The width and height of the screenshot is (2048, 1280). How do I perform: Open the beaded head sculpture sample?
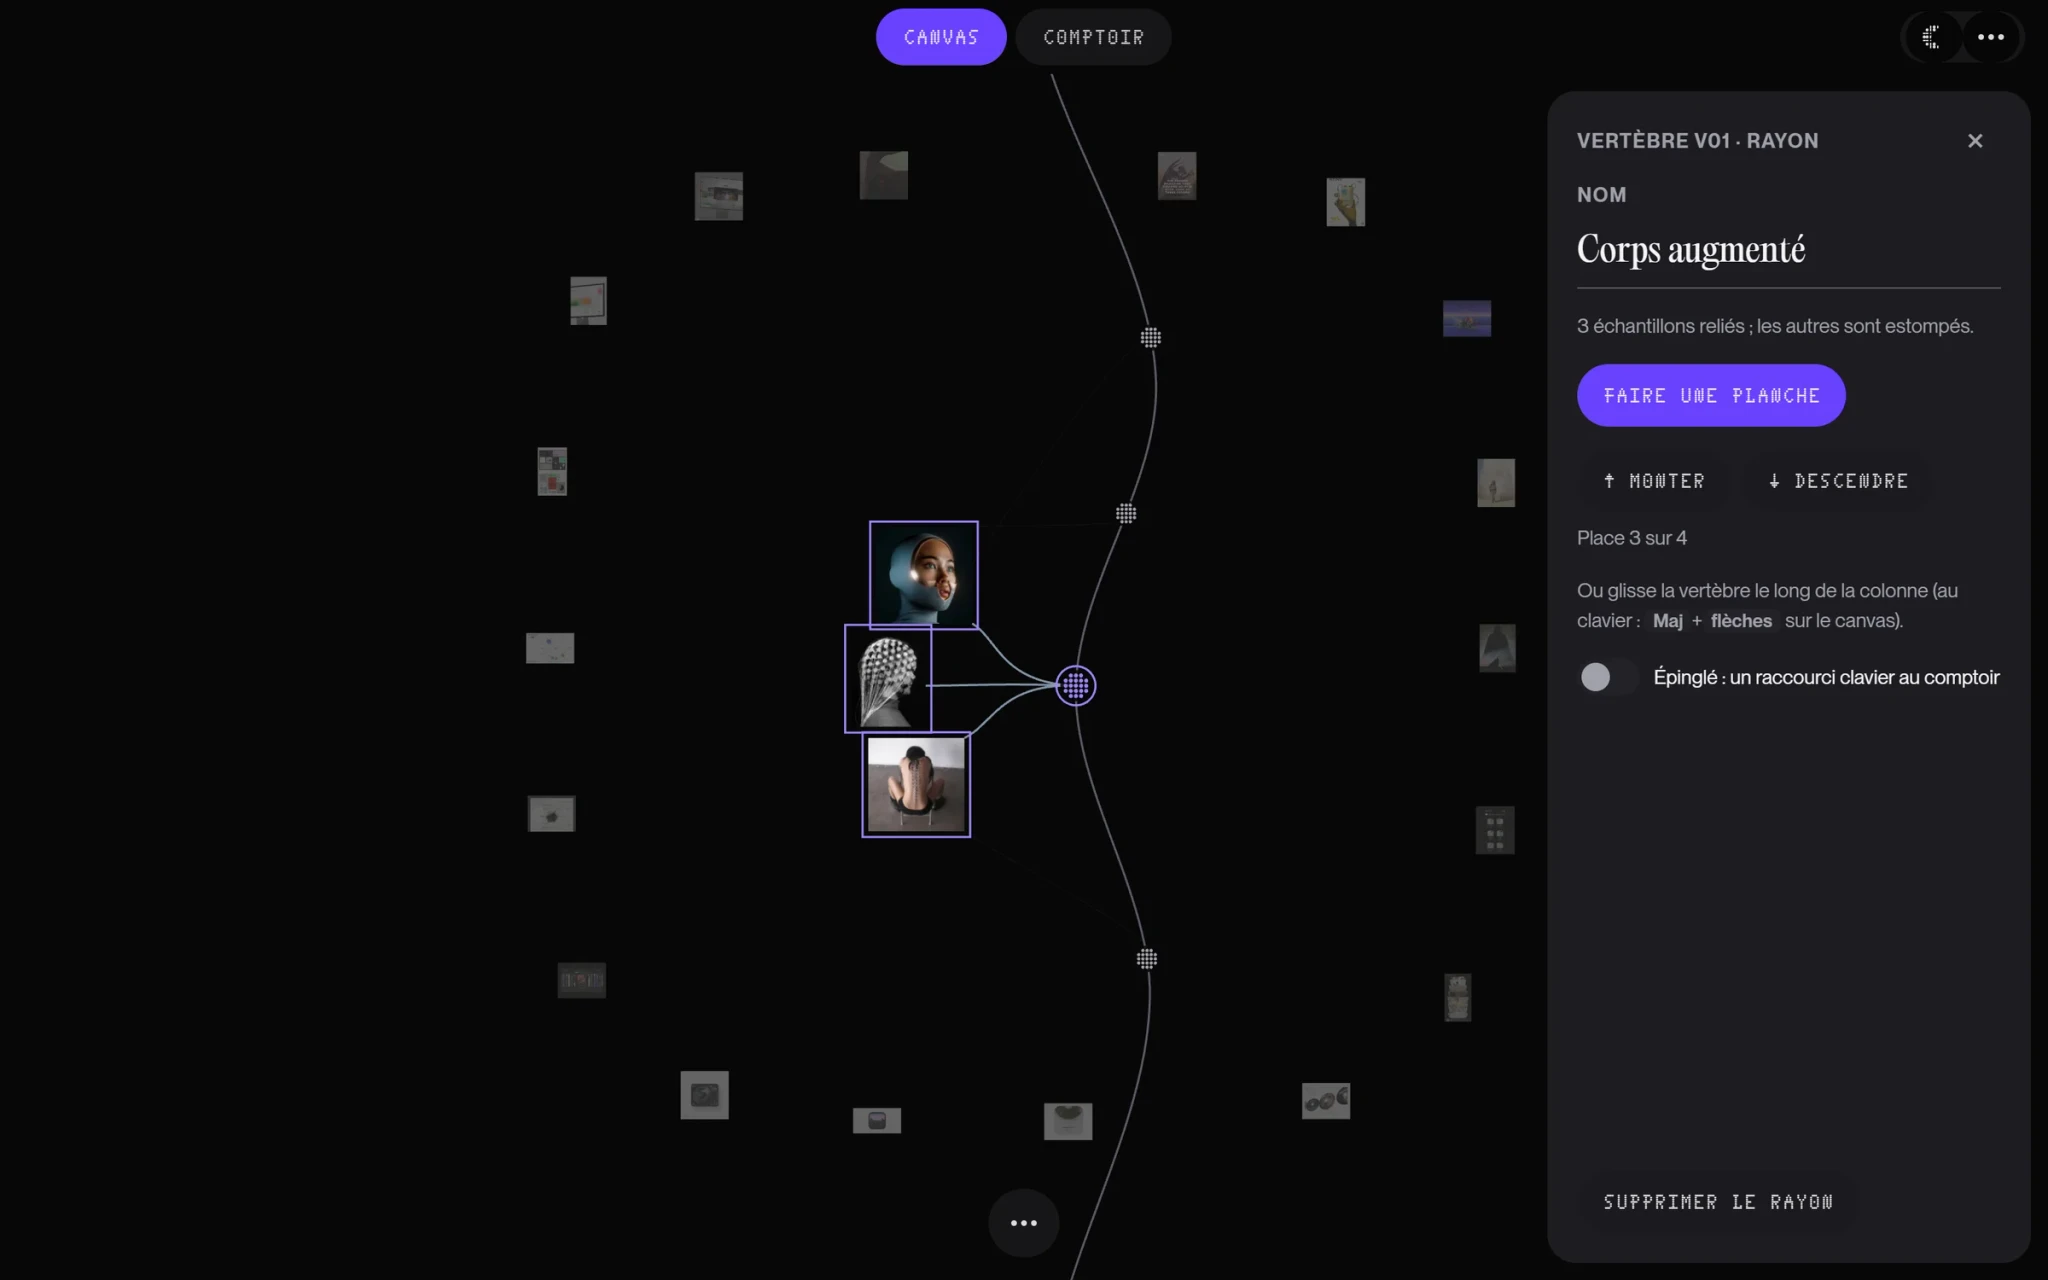pyautogui.click(x=888, y=679)
